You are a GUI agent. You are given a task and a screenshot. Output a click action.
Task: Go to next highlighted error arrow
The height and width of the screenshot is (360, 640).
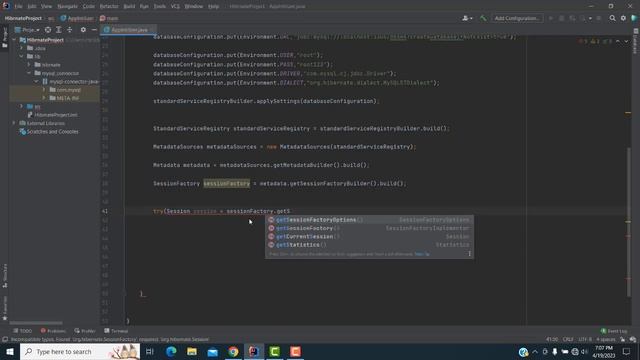point(626,41)
